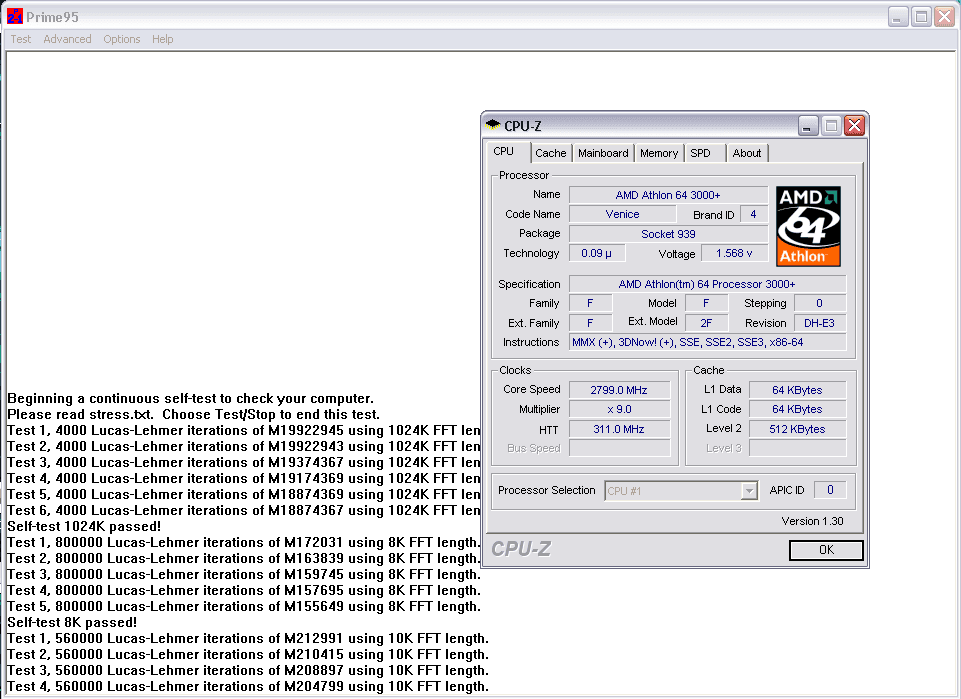Minimize the Prime95 window
The height and width of the screenshot is (699, 961).
click(898, 17)
